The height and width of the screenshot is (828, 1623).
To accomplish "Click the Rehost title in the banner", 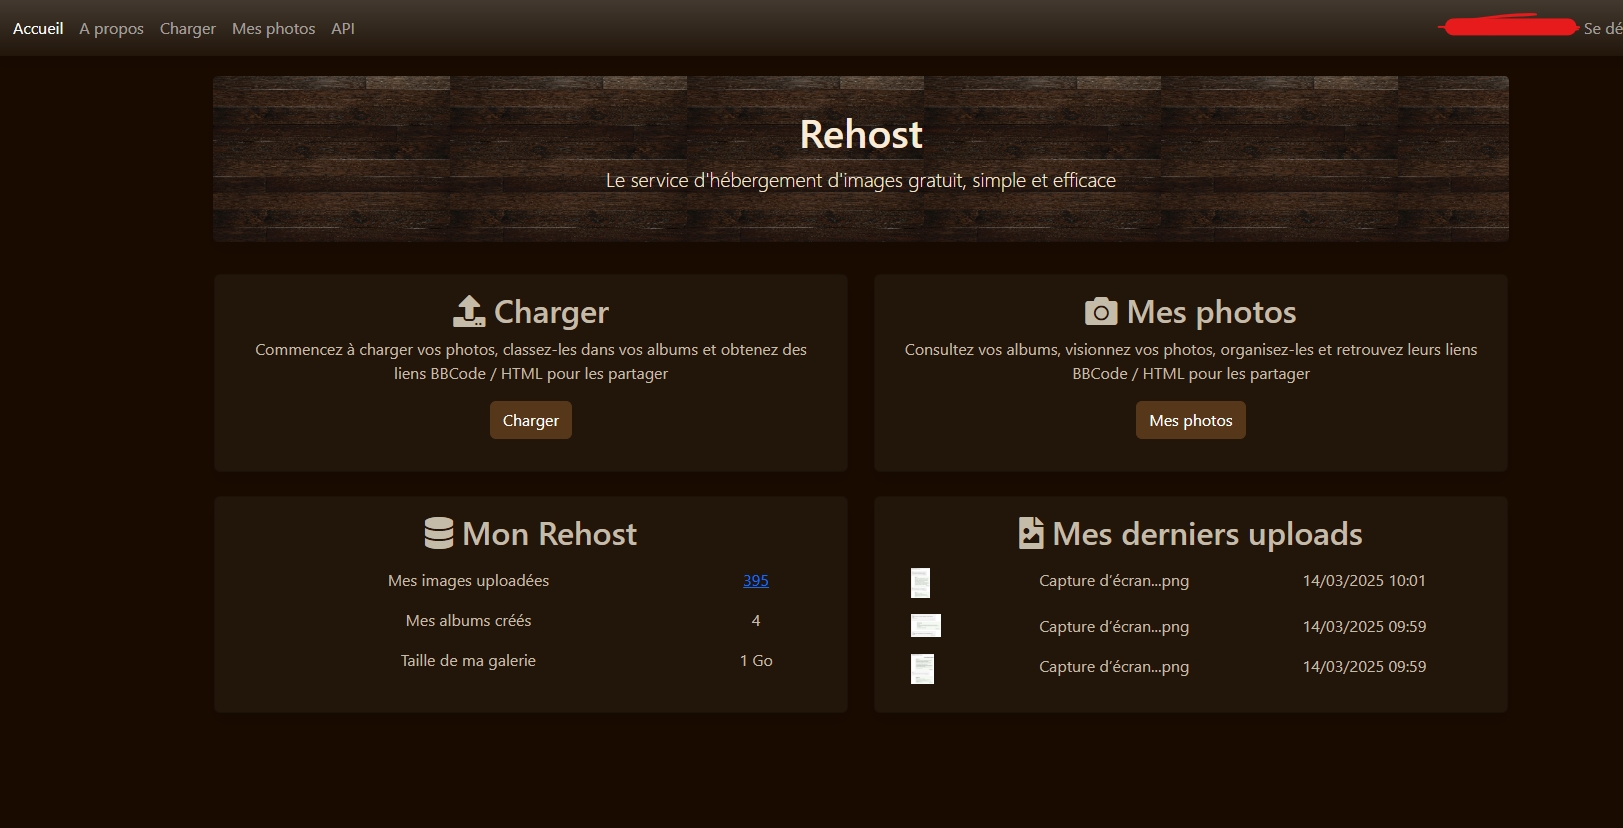I will click(x=861, y=134).
